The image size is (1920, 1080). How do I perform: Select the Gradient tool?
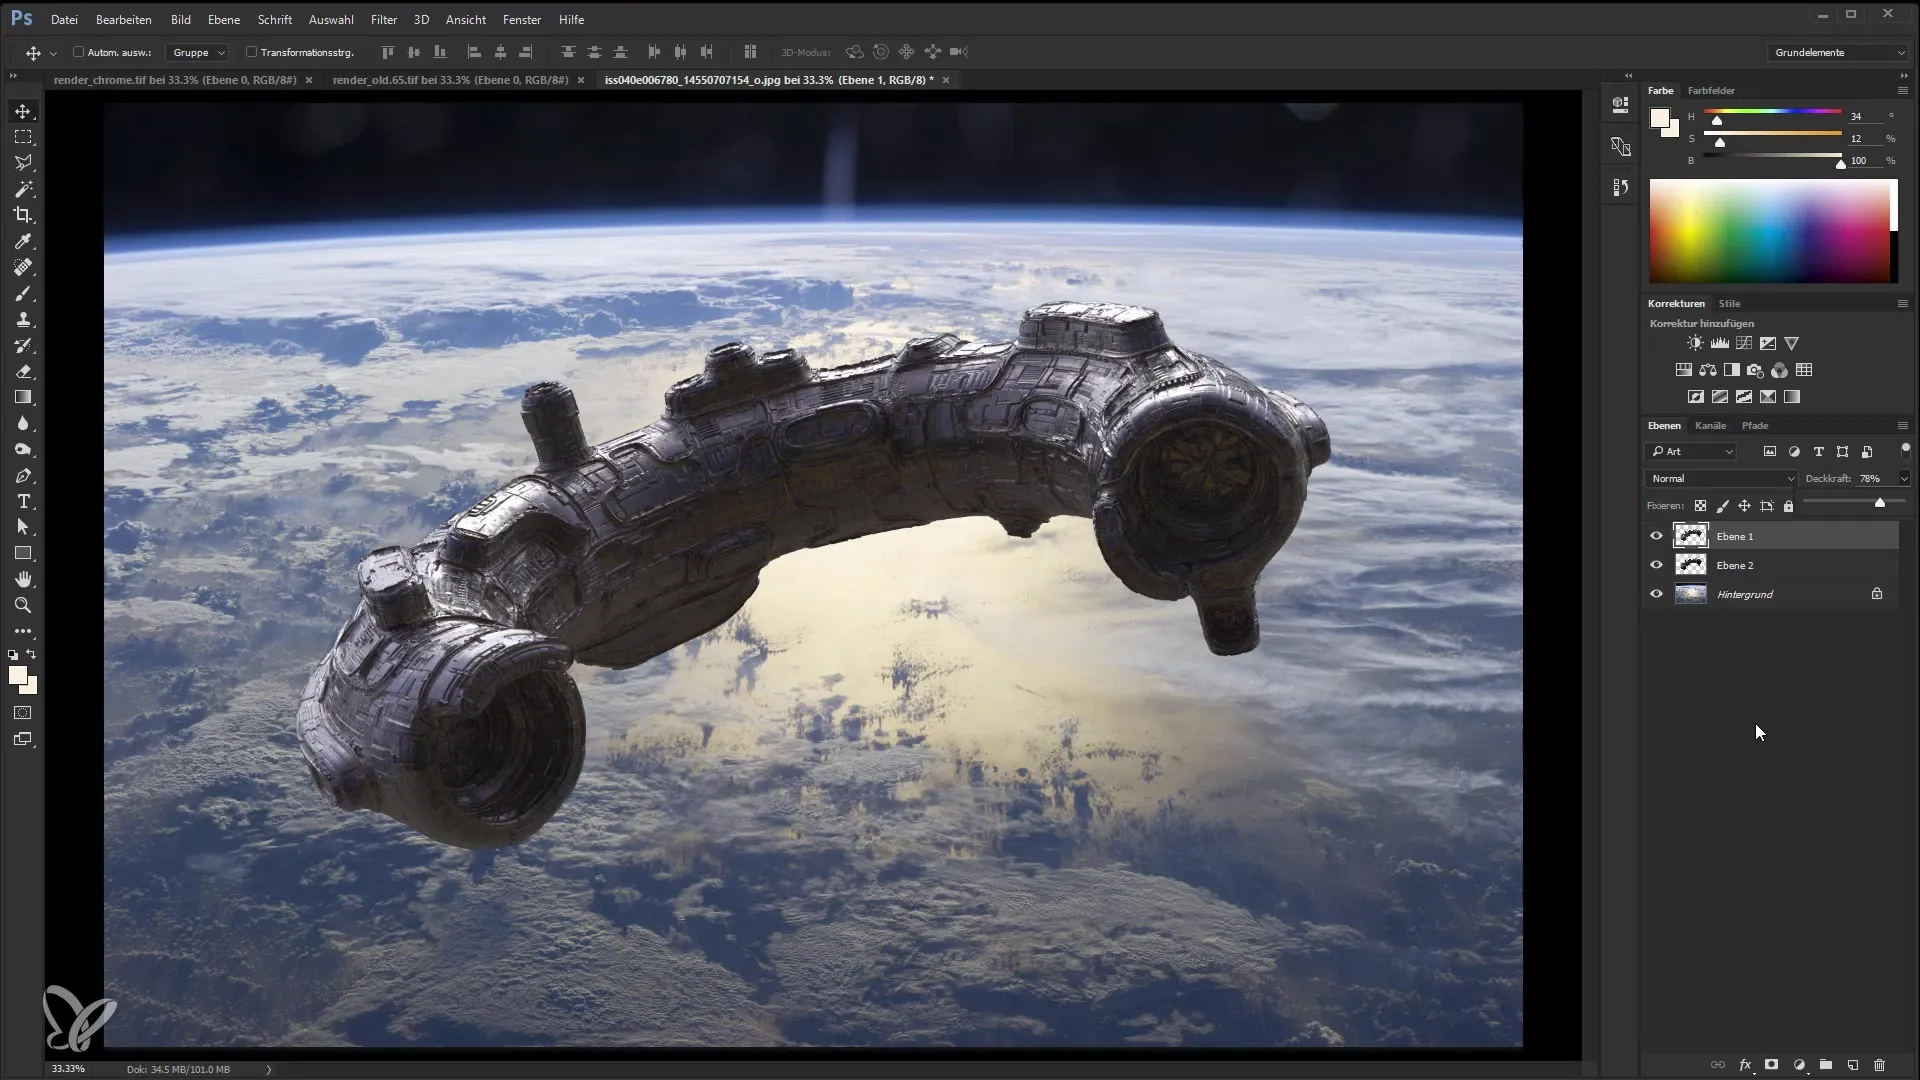[x=23, y=397]
